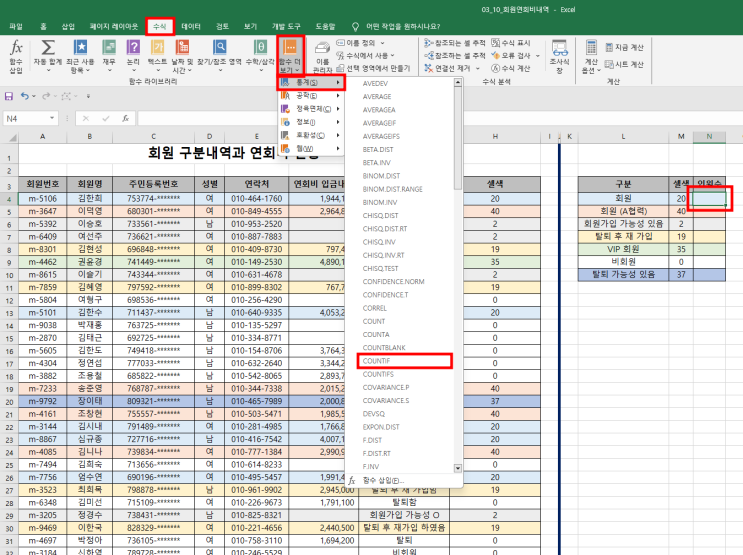
Task: Open the 계산 옵션 dropdown
Action: (591, 56)
